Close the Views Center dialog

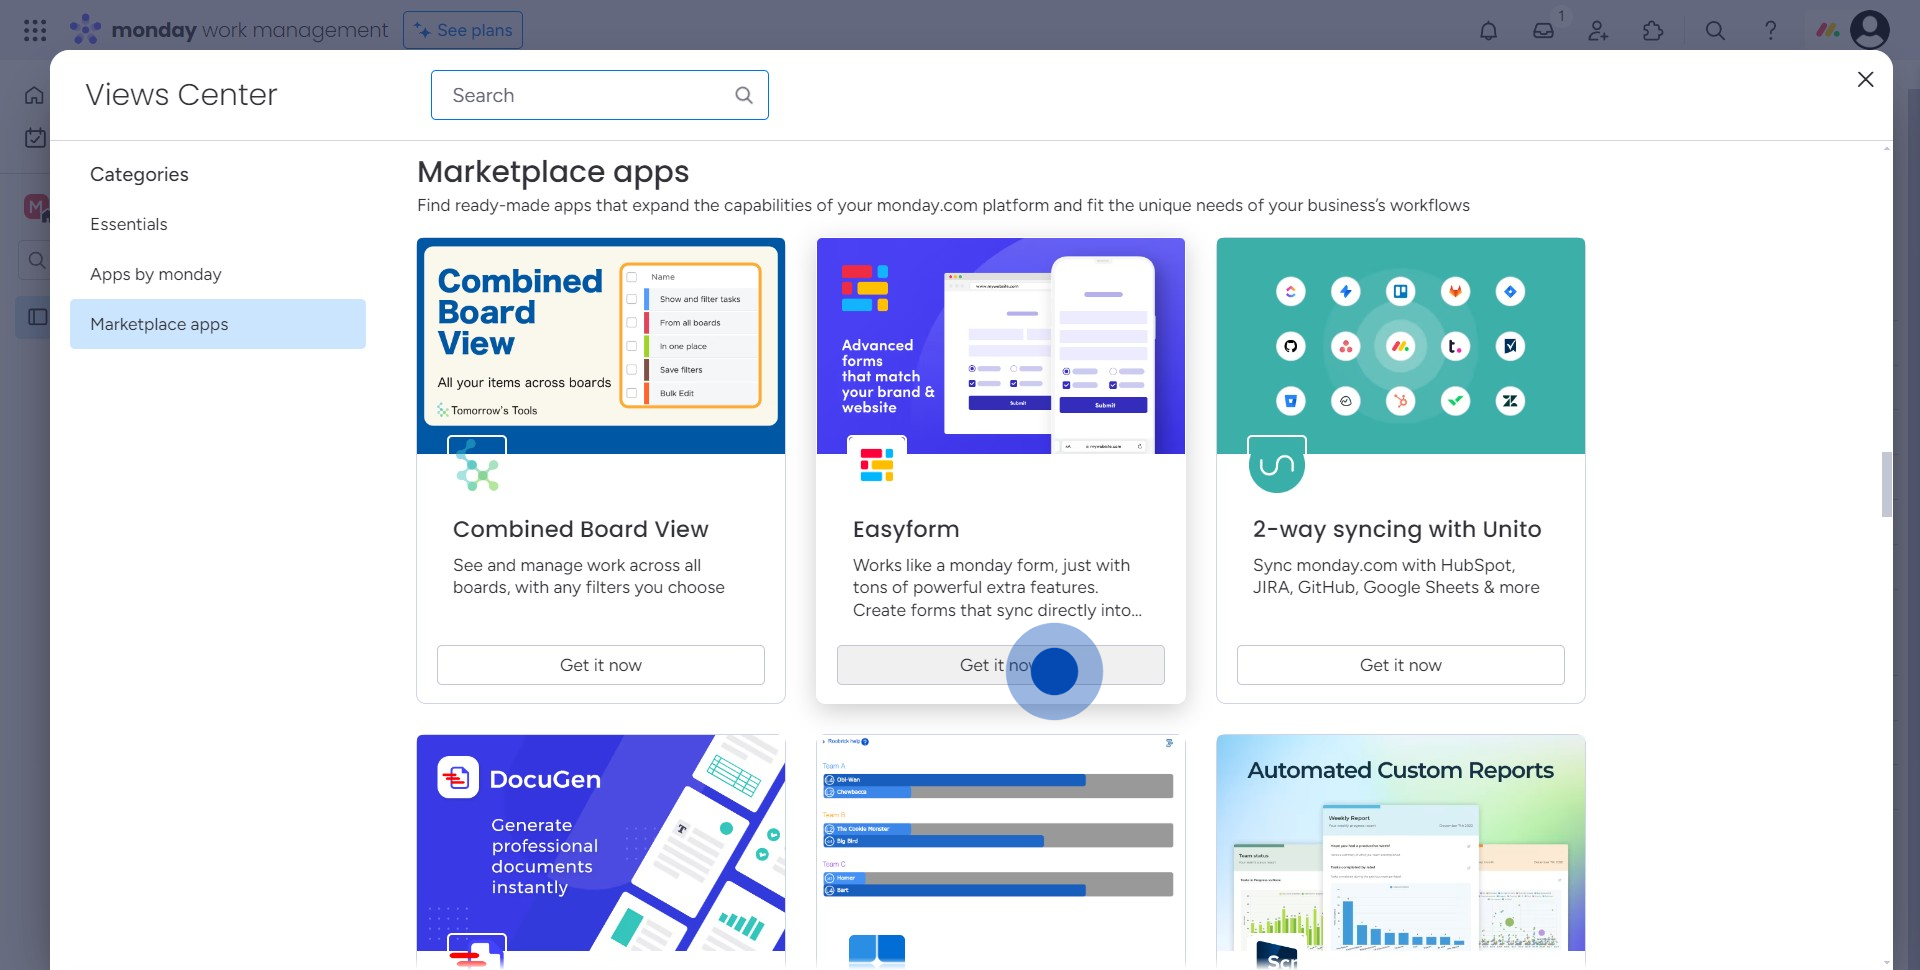[x=1865, y=80]
